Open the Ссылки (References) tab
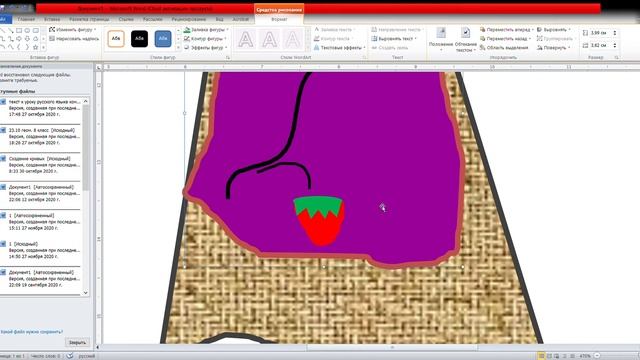Image resolution: width=640 pixels, height=360 pixels. click(126, 19)
